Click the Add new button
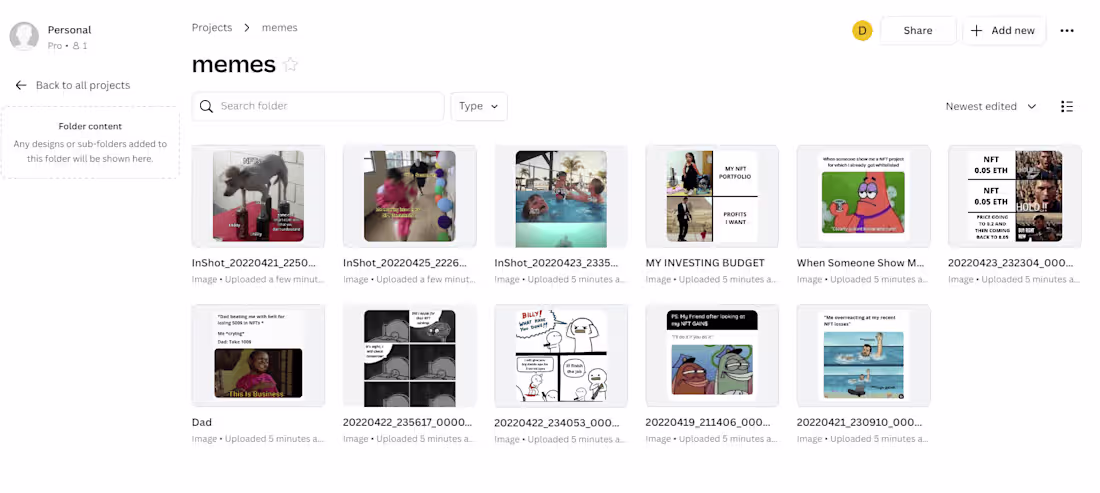Screen dimensions: 1100x493 pyautogui.click(x=1004, y=31)
